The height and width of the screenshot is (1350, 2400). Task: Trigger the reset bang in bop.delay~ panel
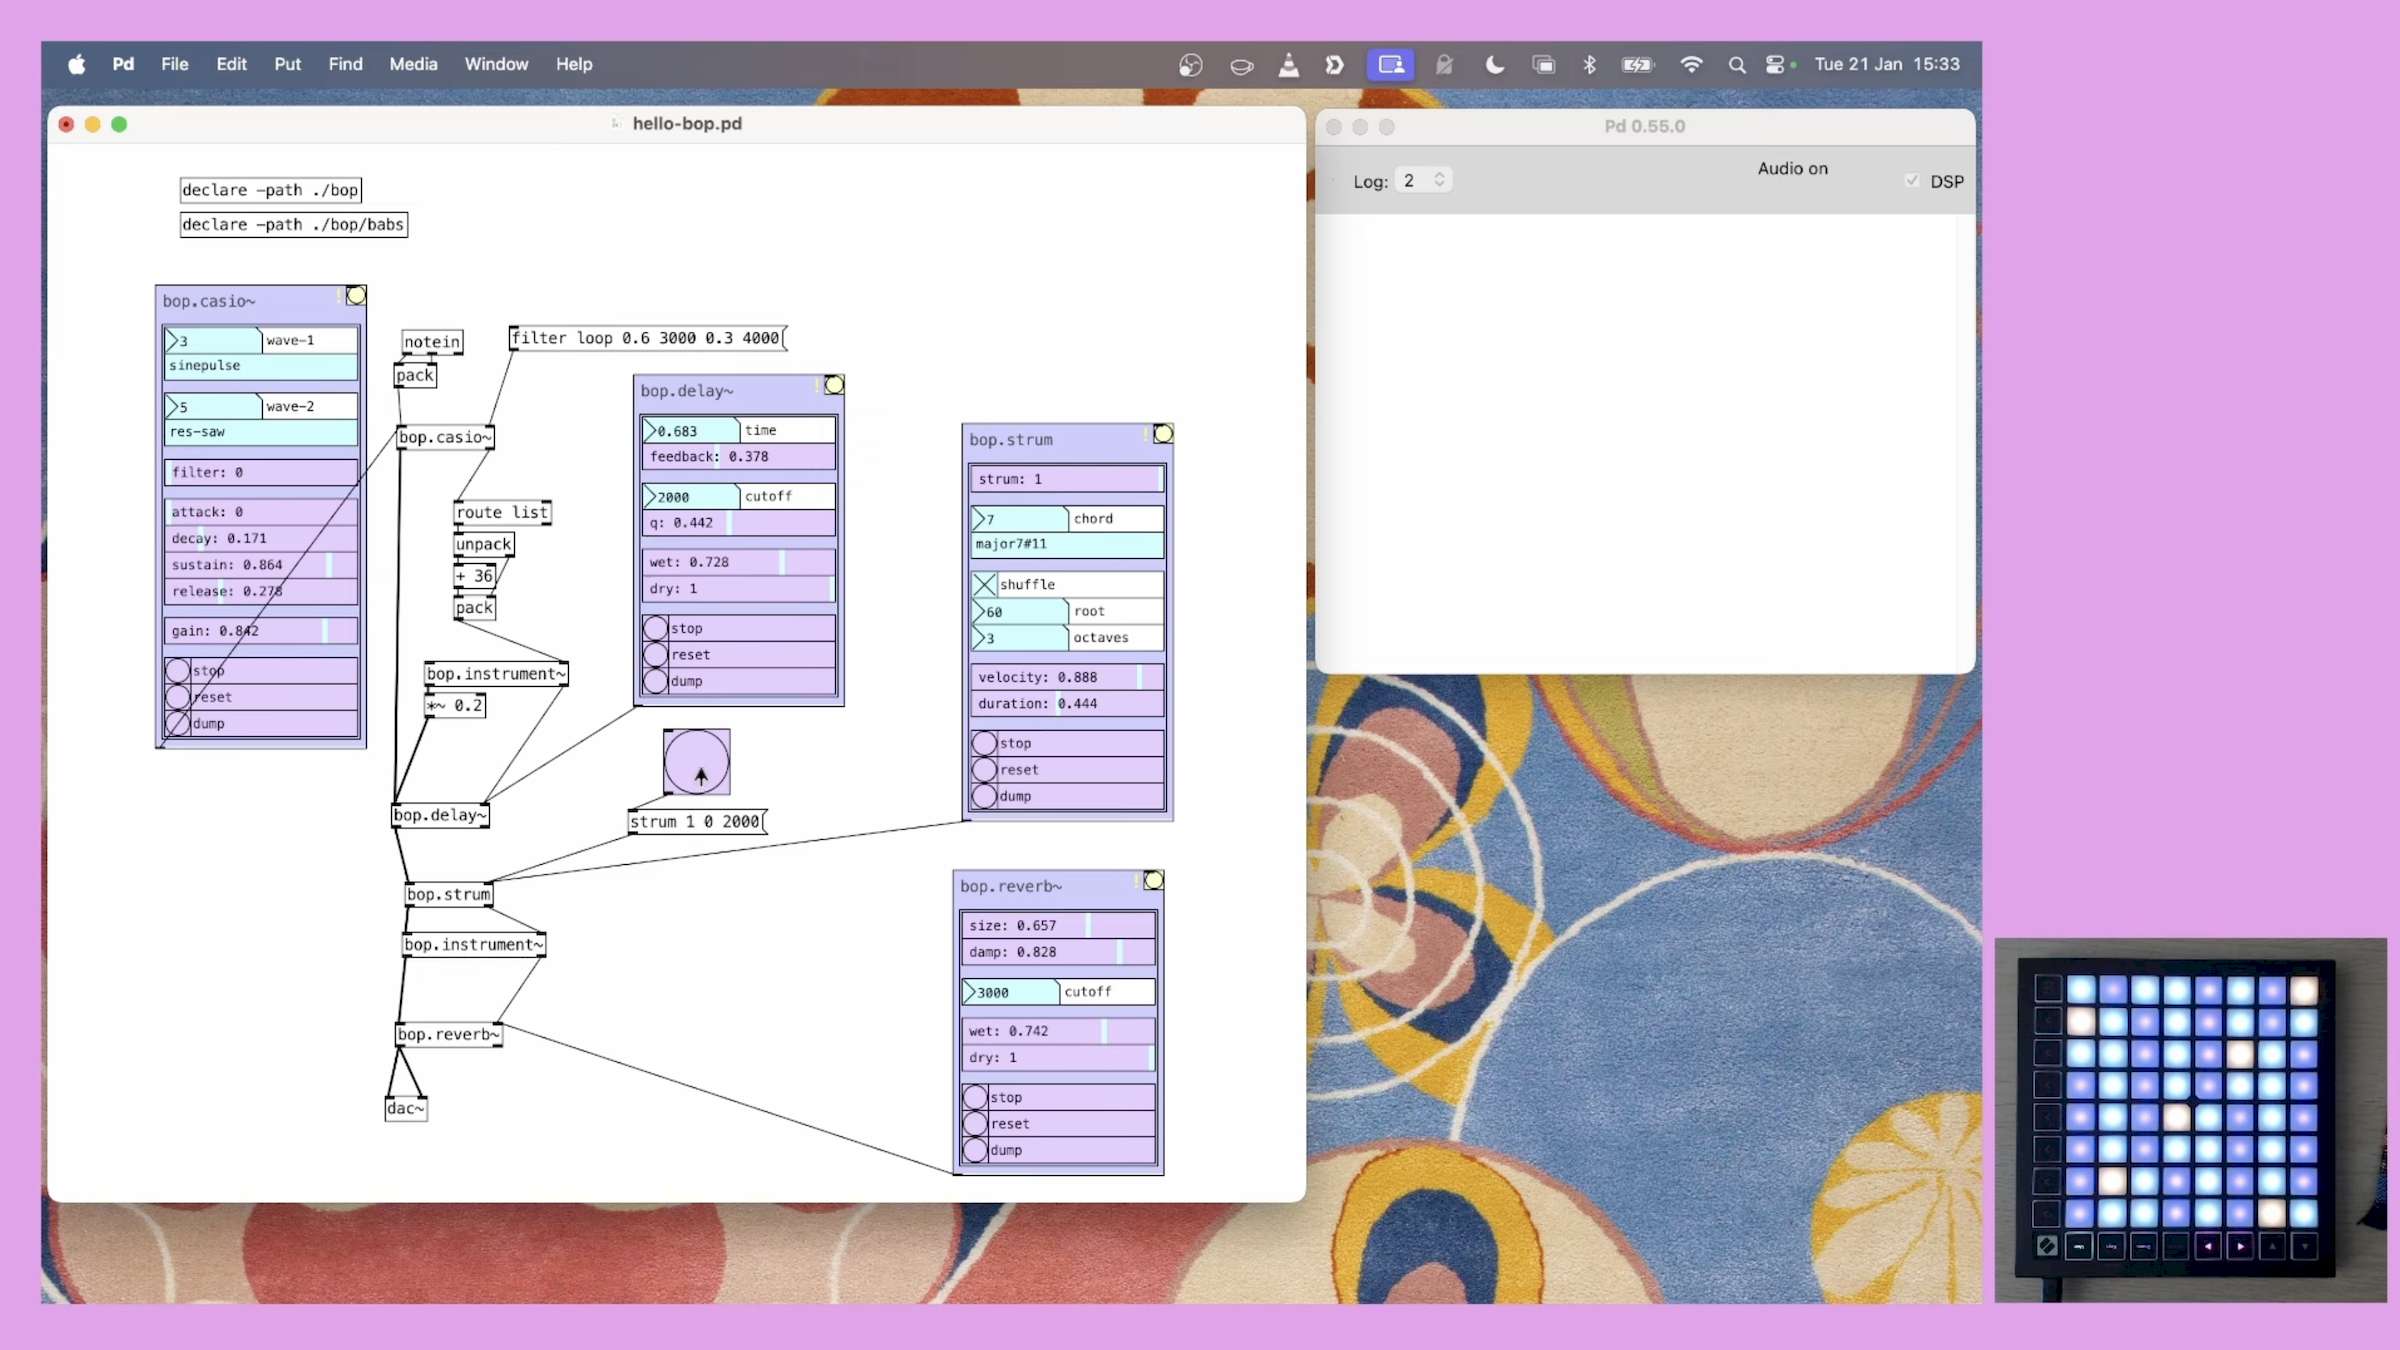click(x=655, y=655)
